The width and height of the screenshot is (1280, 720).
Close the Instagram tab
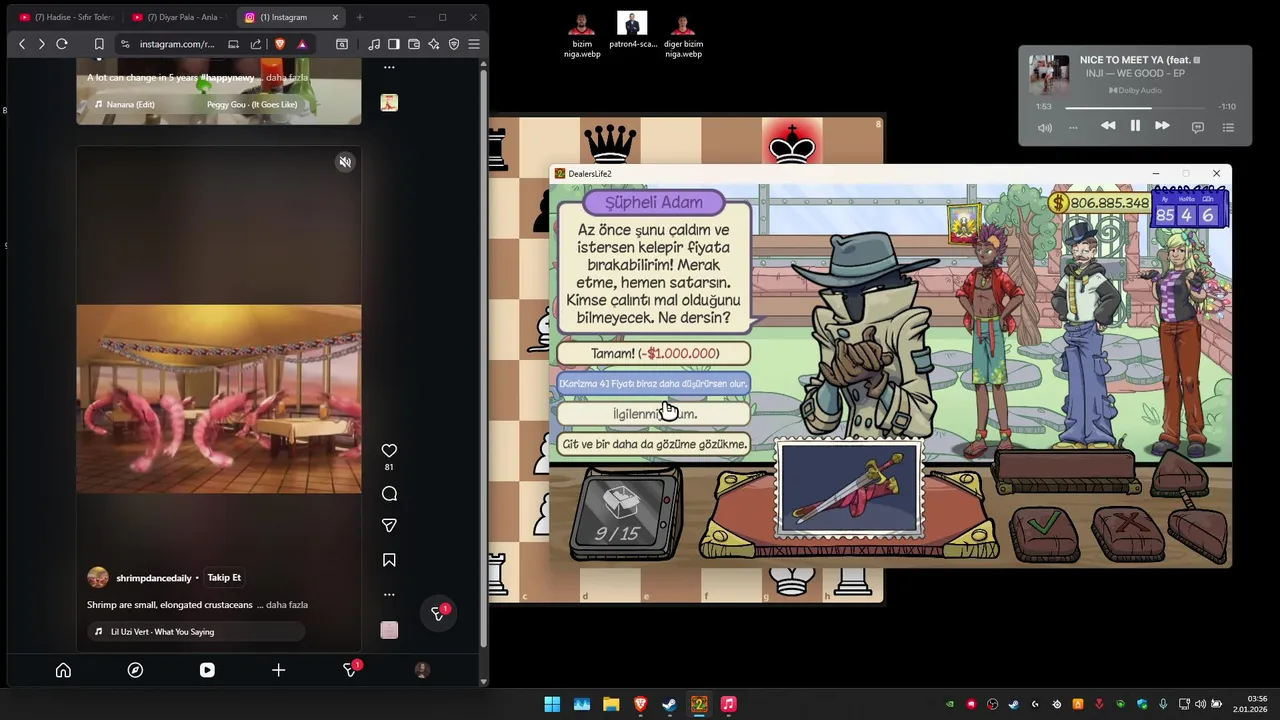(335, 17)
